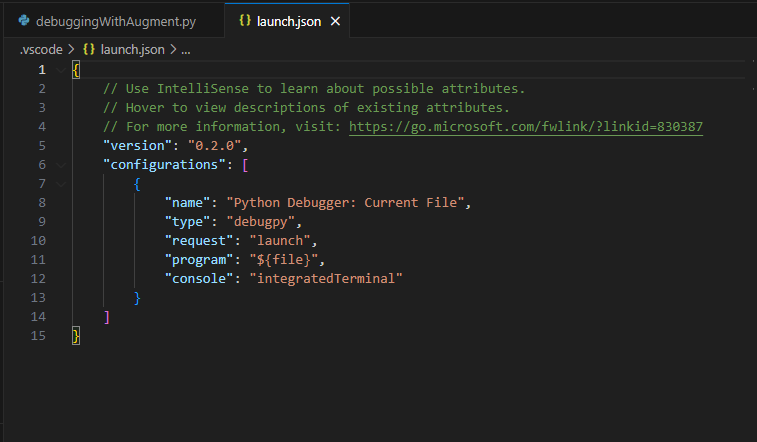Viewport: 757px width, 442px height.
Task: Switch to the debuggingWithAugment.py tab
Action: point(114,21)
